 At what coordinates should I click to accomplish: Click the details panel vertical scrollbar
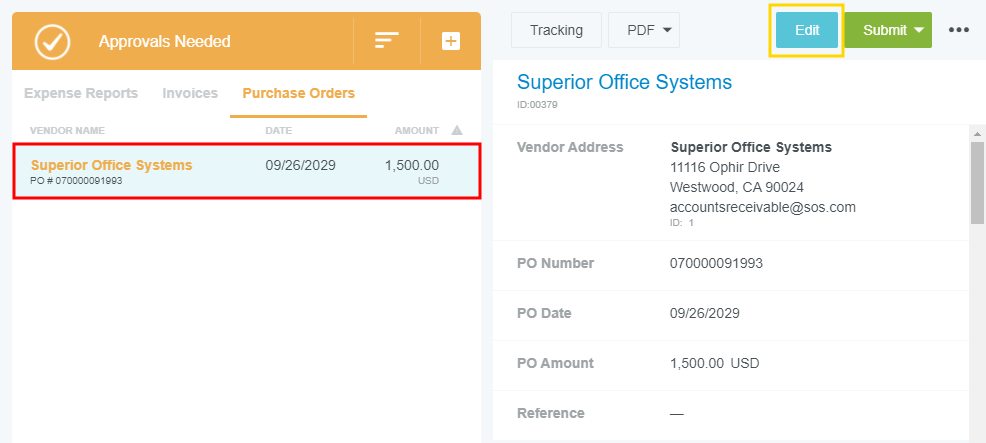tap(977, 182)
